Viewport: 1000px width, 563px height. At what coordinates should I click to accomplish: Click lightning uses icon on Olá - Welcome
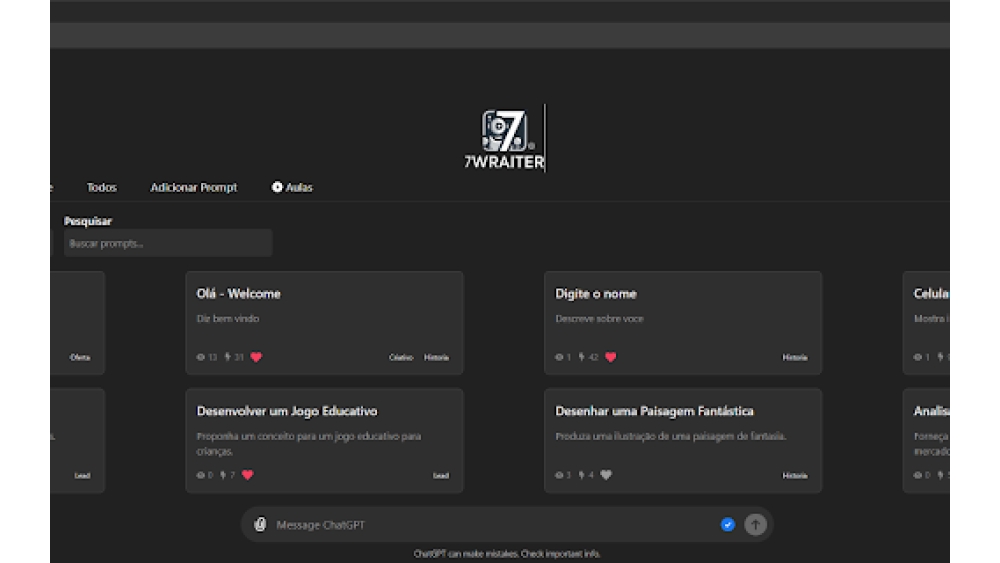pos(227,357)
